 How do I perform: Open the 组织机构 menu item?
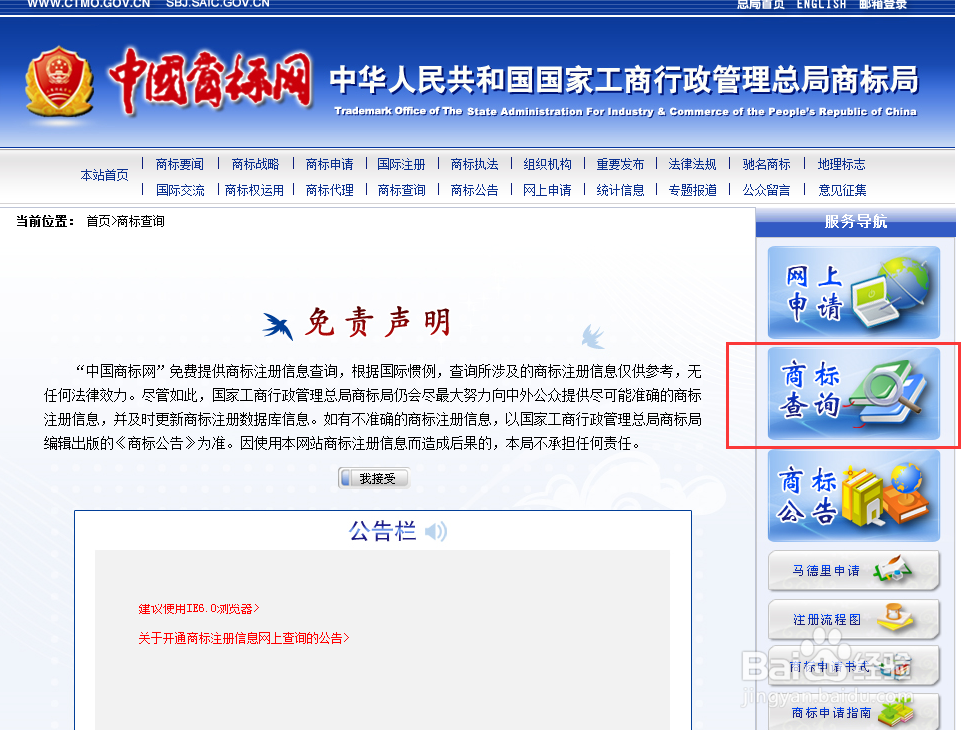[547, 164]
